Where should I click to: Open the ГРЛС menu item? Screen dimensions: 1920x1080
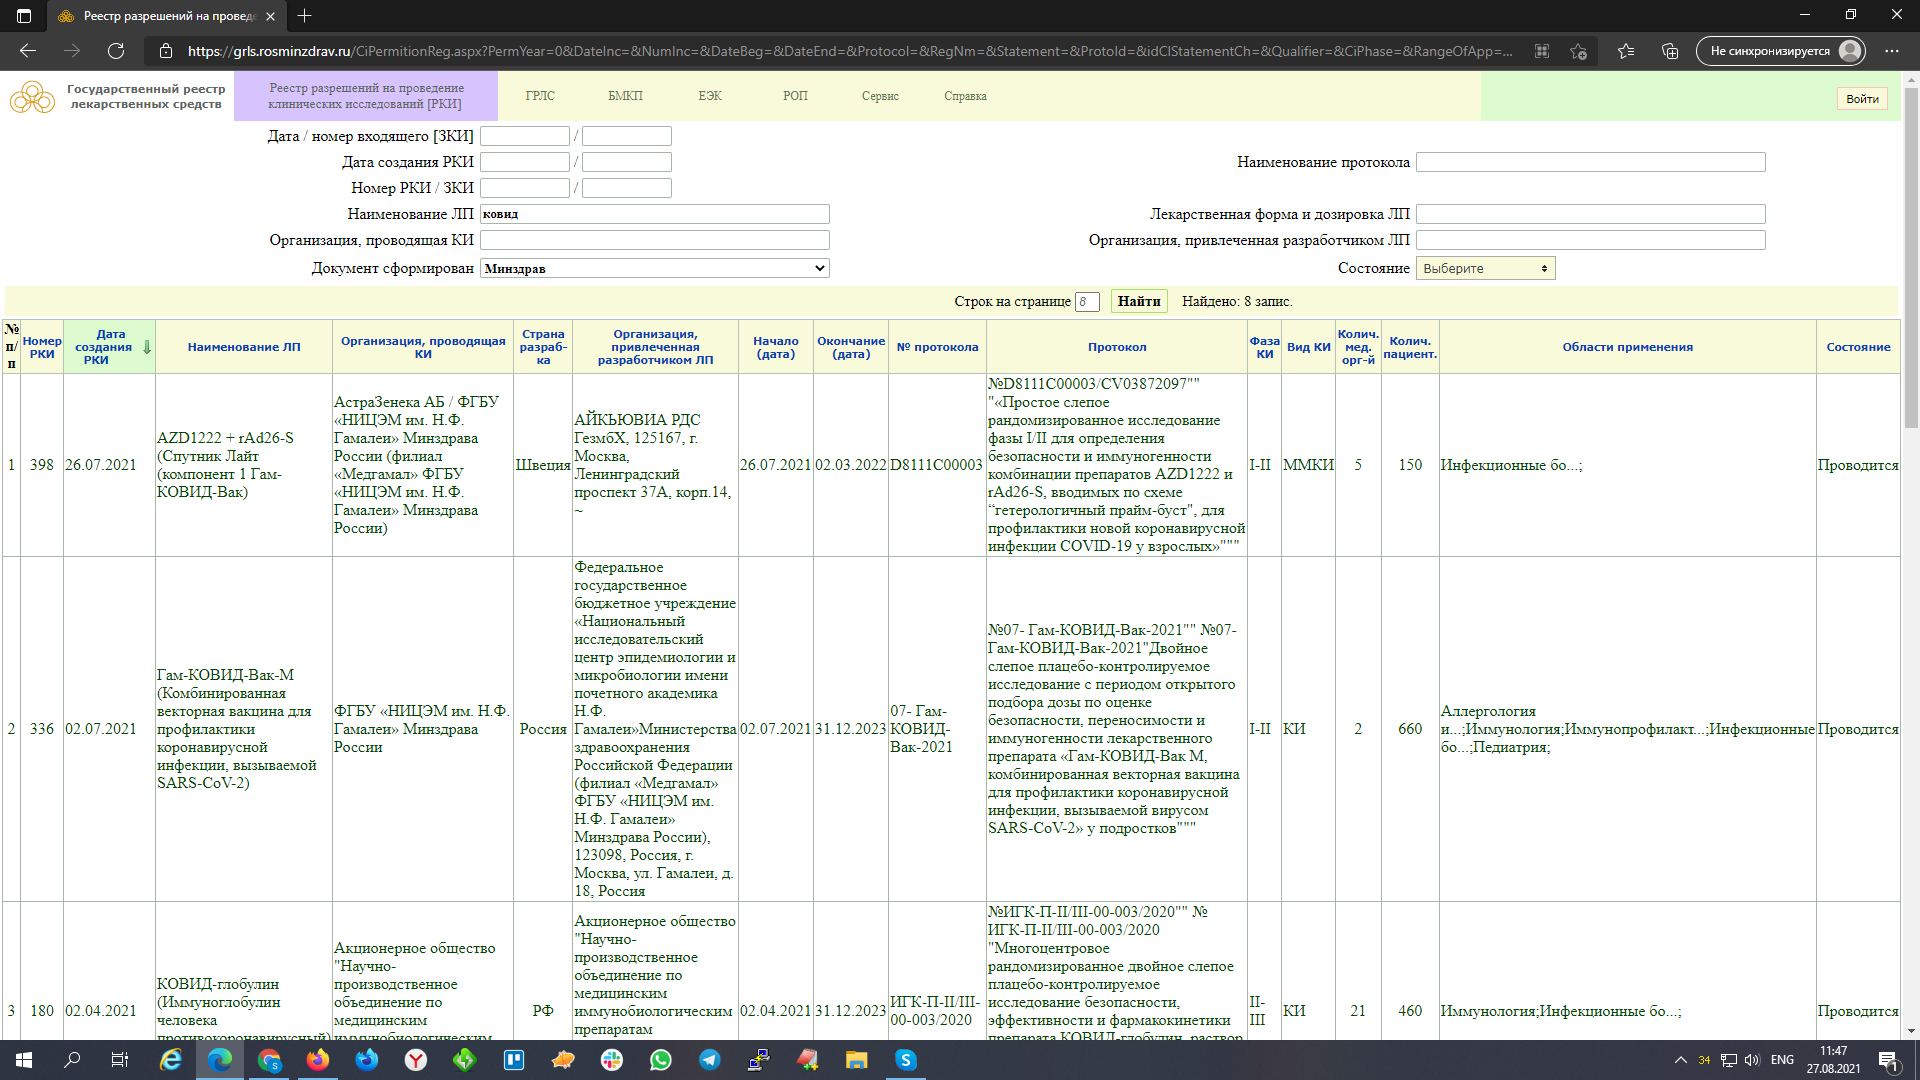click(x=540, y=96)
